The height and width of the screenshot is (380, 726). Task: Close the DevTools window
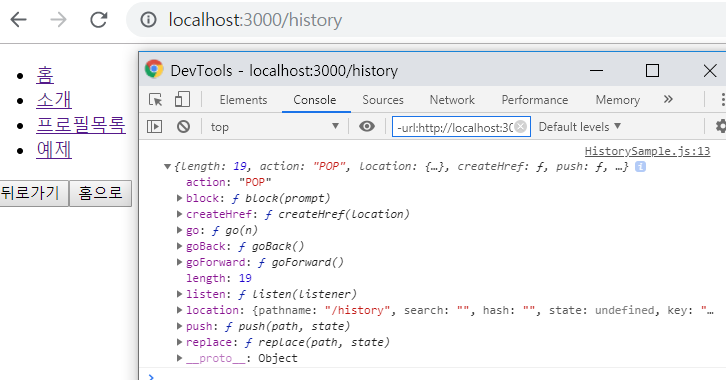pos(710,71)
